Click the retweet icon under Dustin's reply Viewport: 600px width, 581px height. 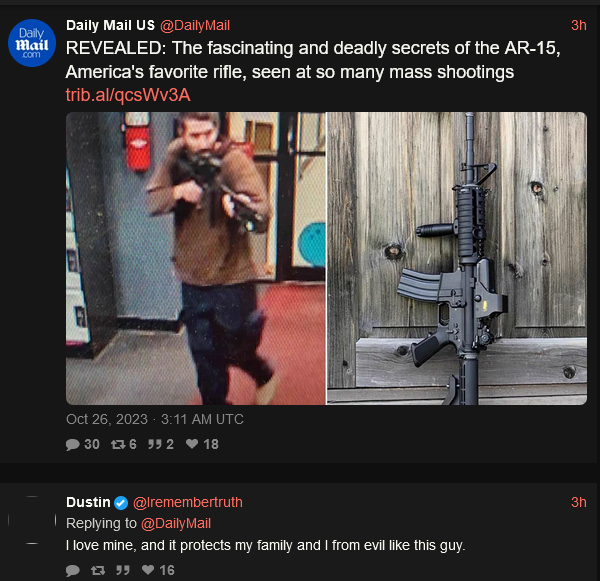pyautogui.click(x=98, y=570)
